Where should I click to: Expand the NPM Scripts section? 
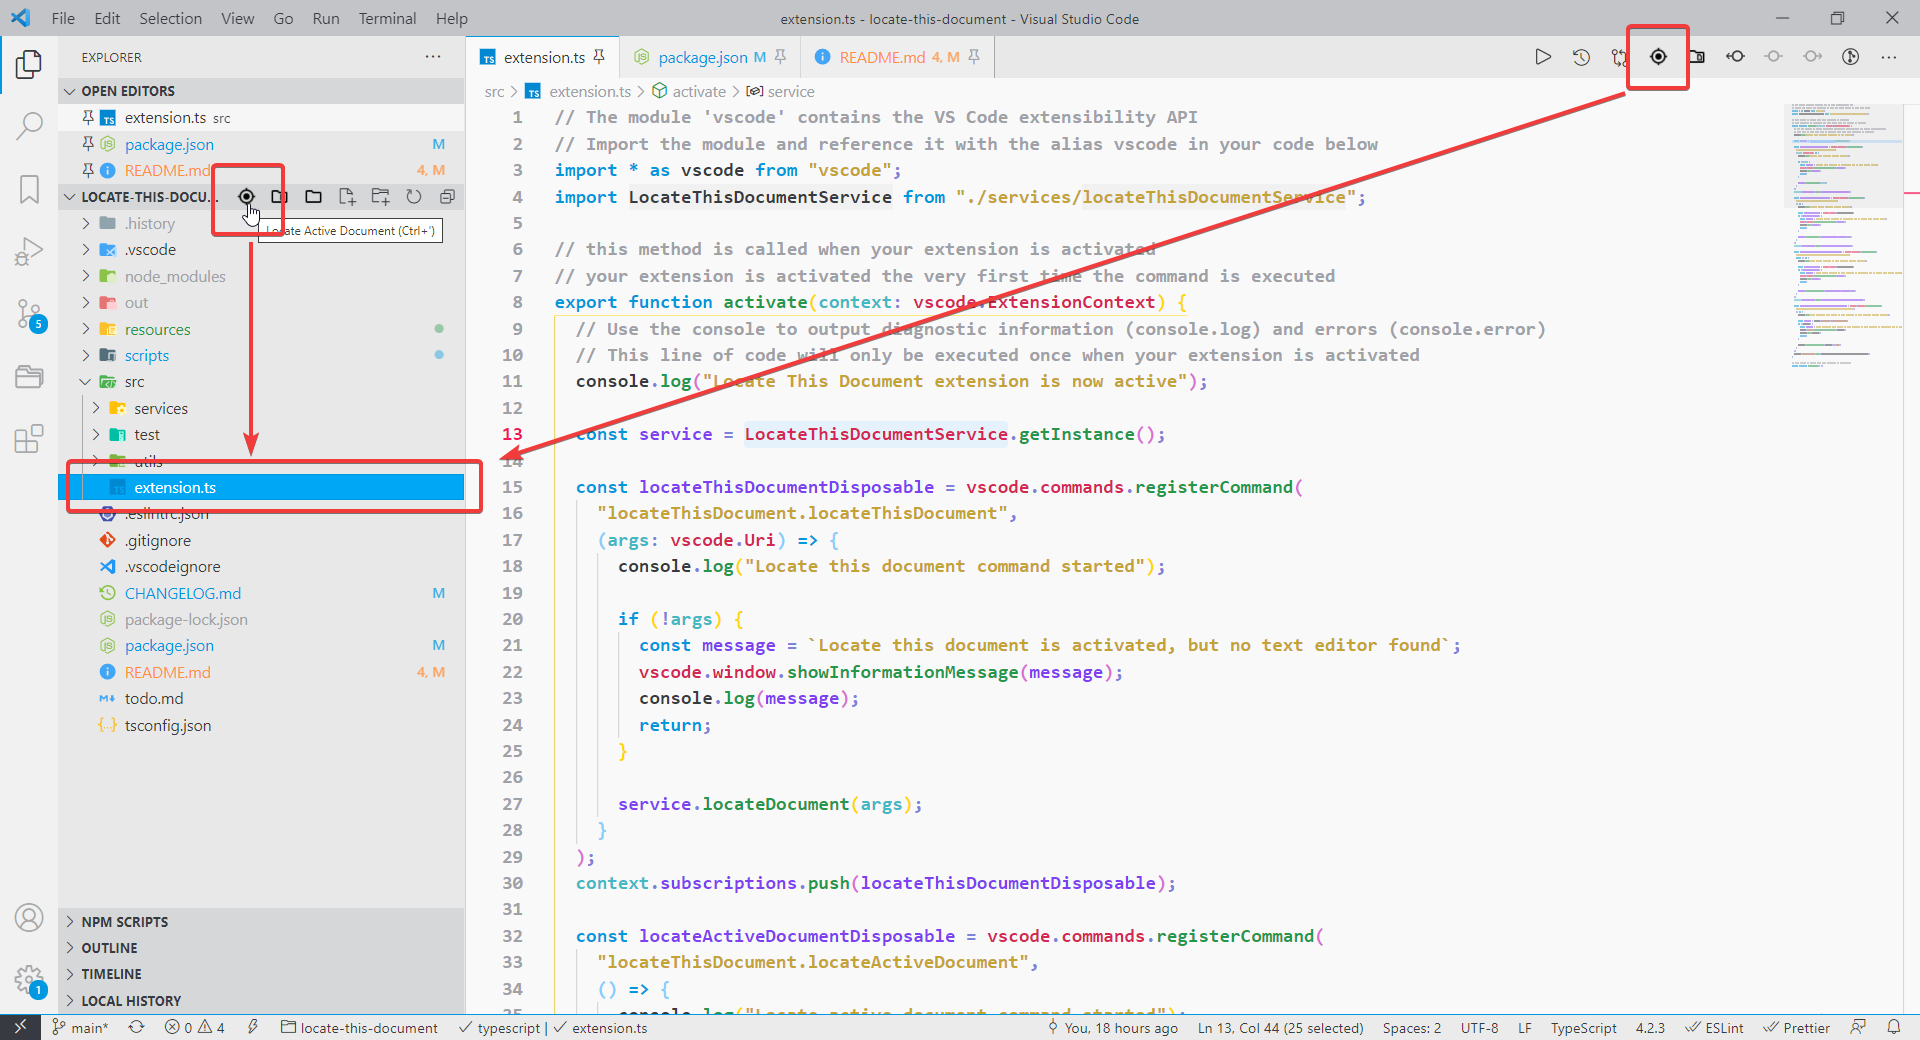tap(261, 922)
